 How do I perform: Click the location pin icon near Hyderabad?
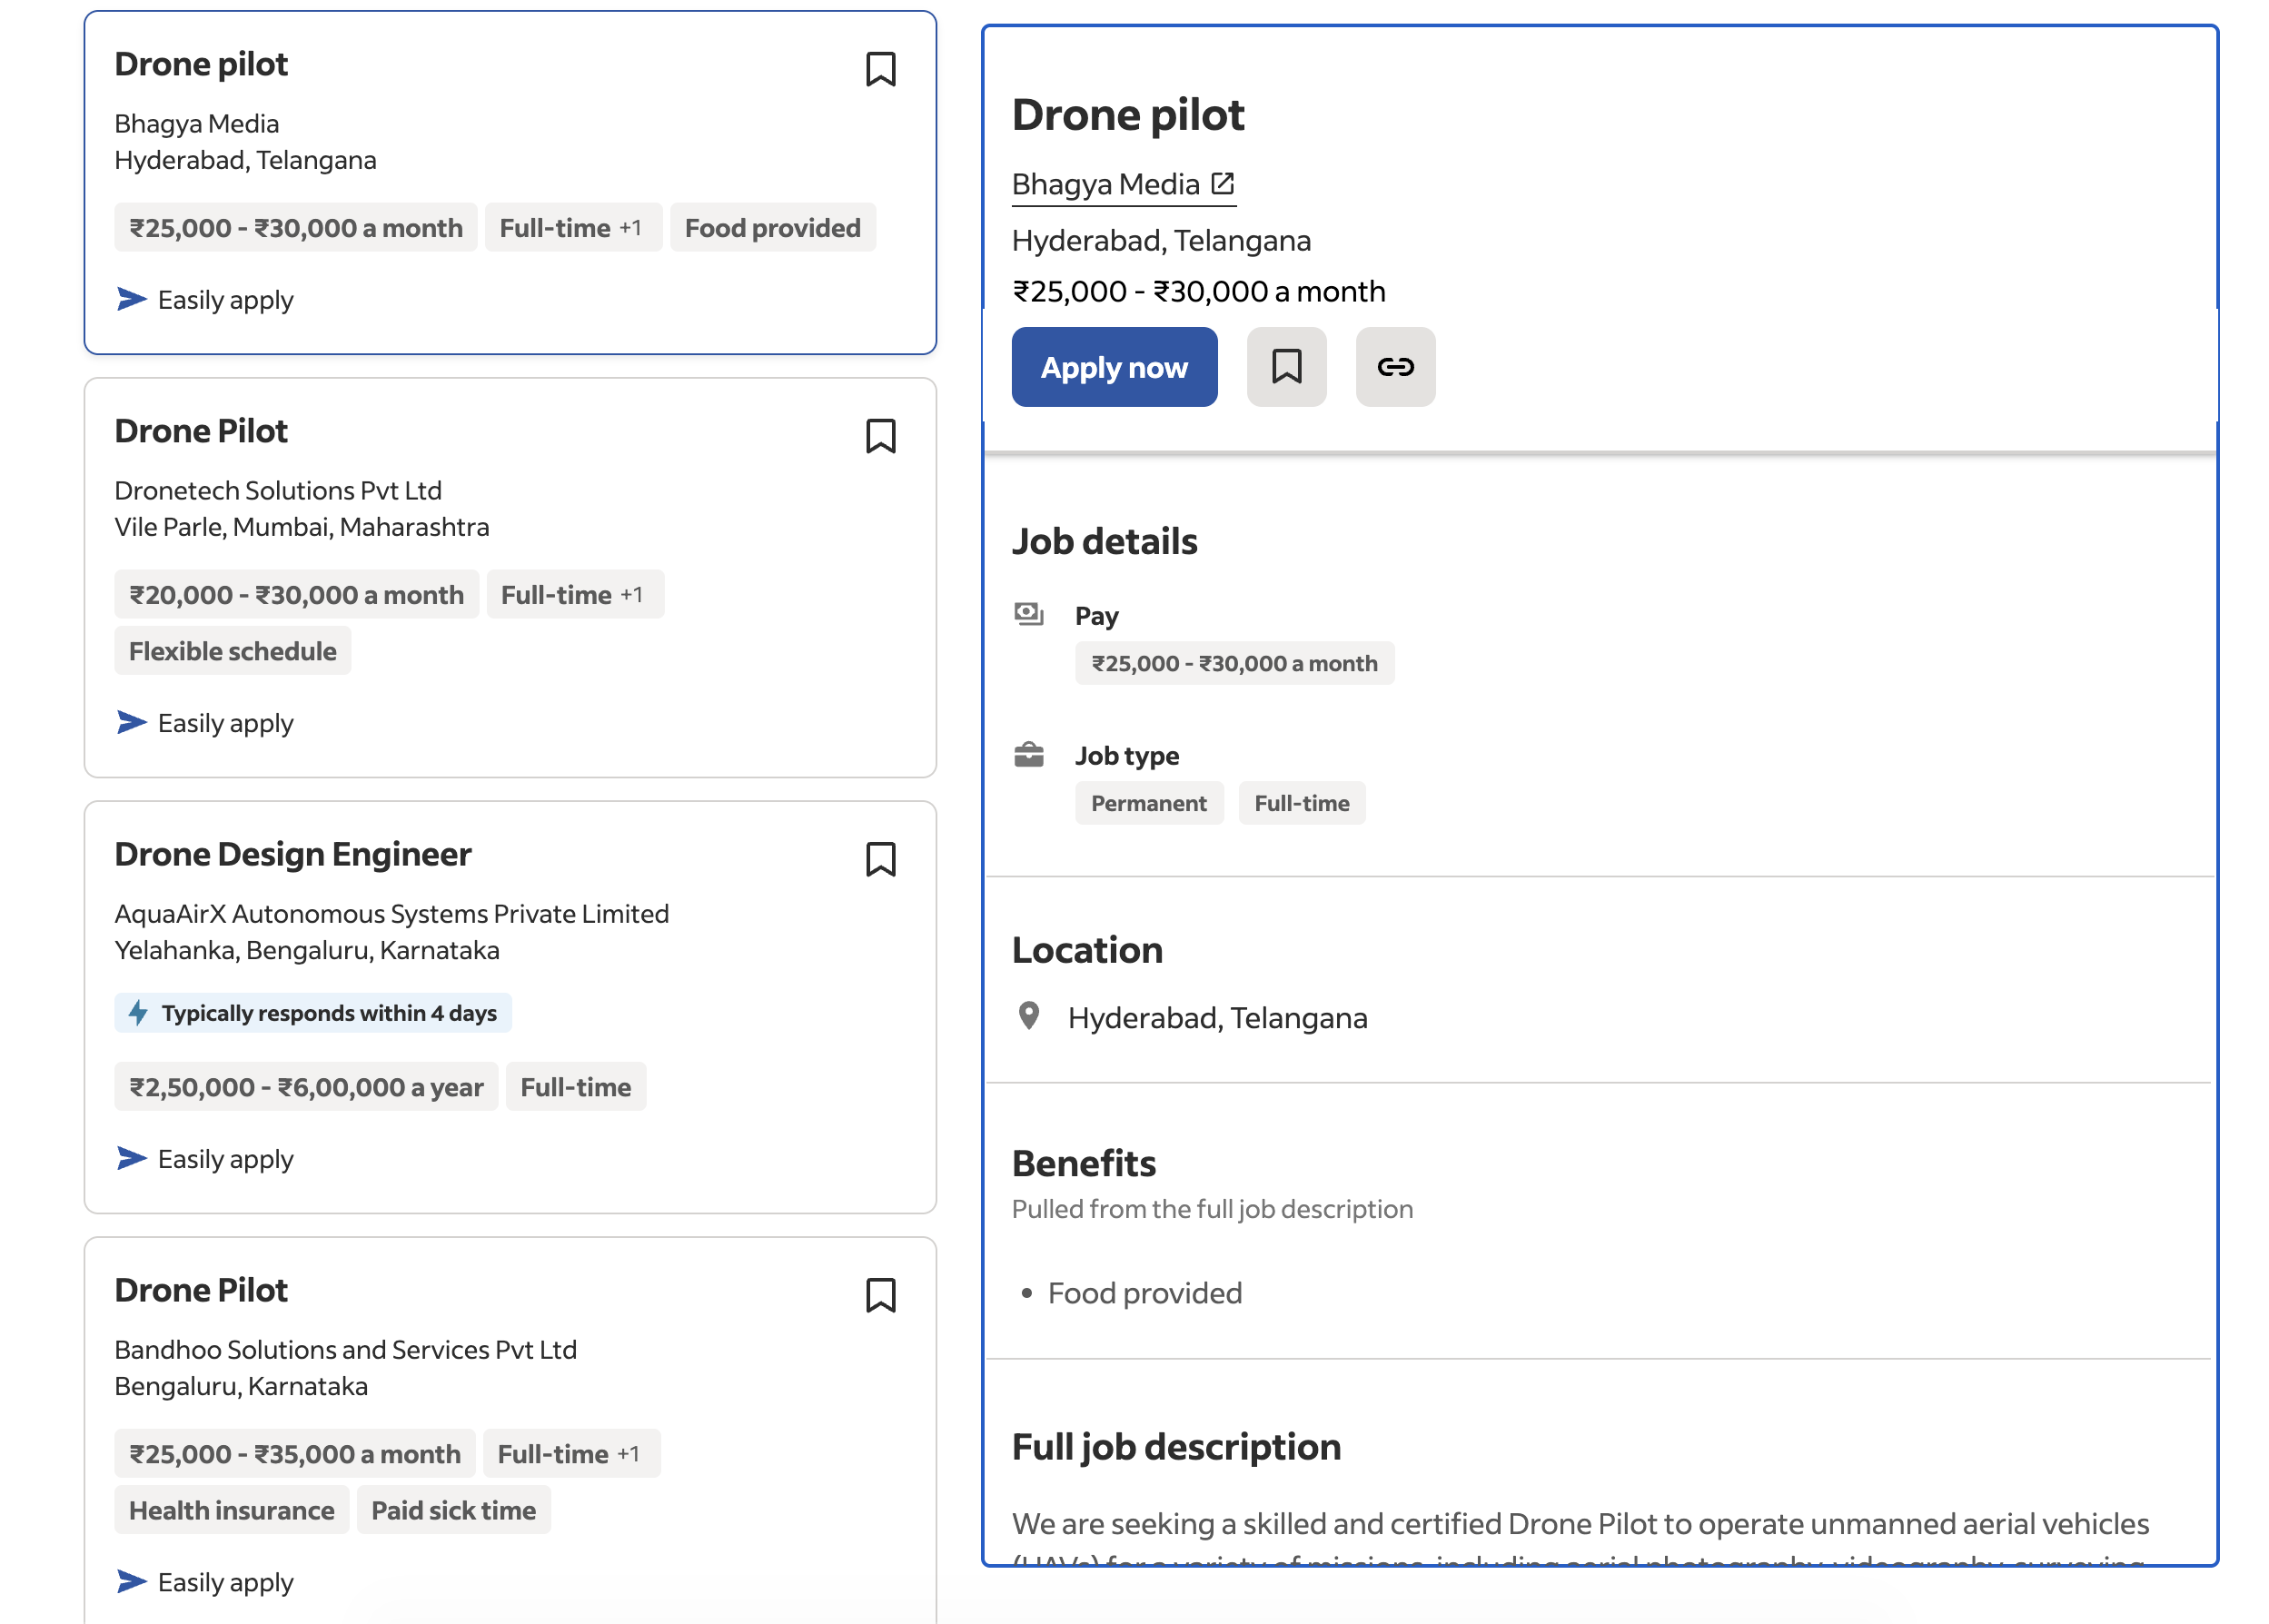click(x=1028, y=1016)
